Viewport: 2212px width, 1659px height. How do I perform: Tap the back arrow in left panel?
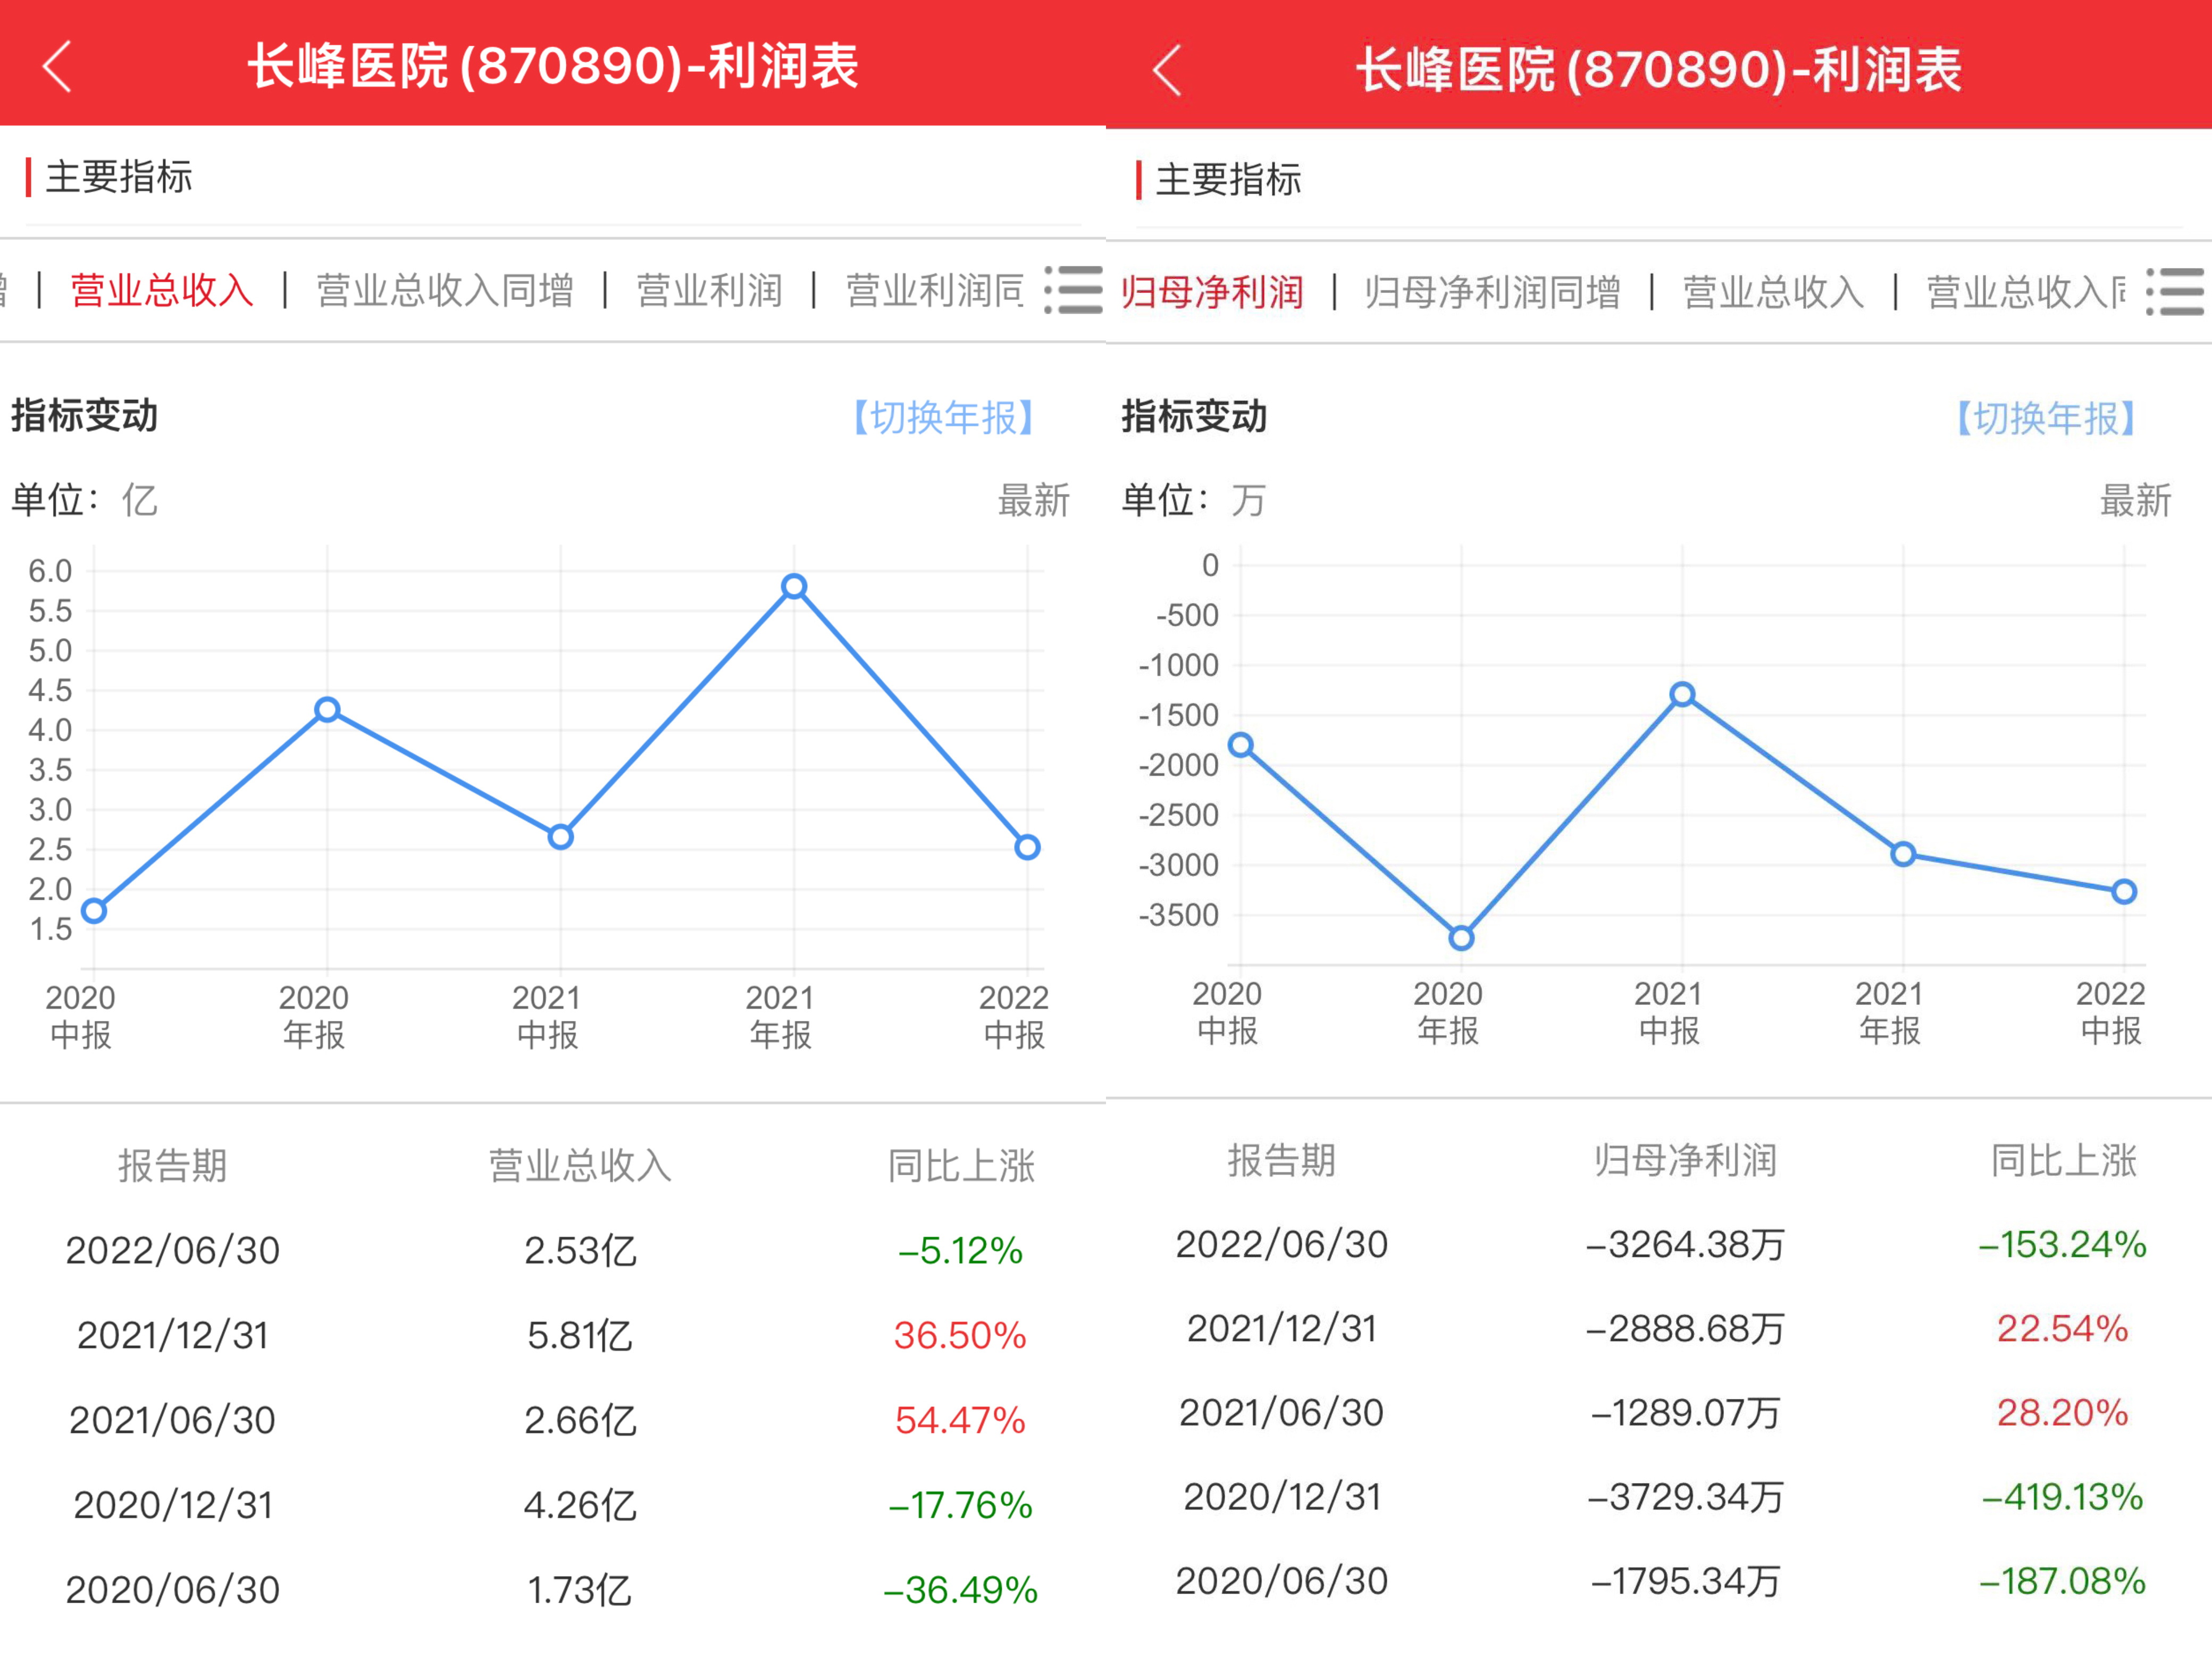click(x=58, y=67)
